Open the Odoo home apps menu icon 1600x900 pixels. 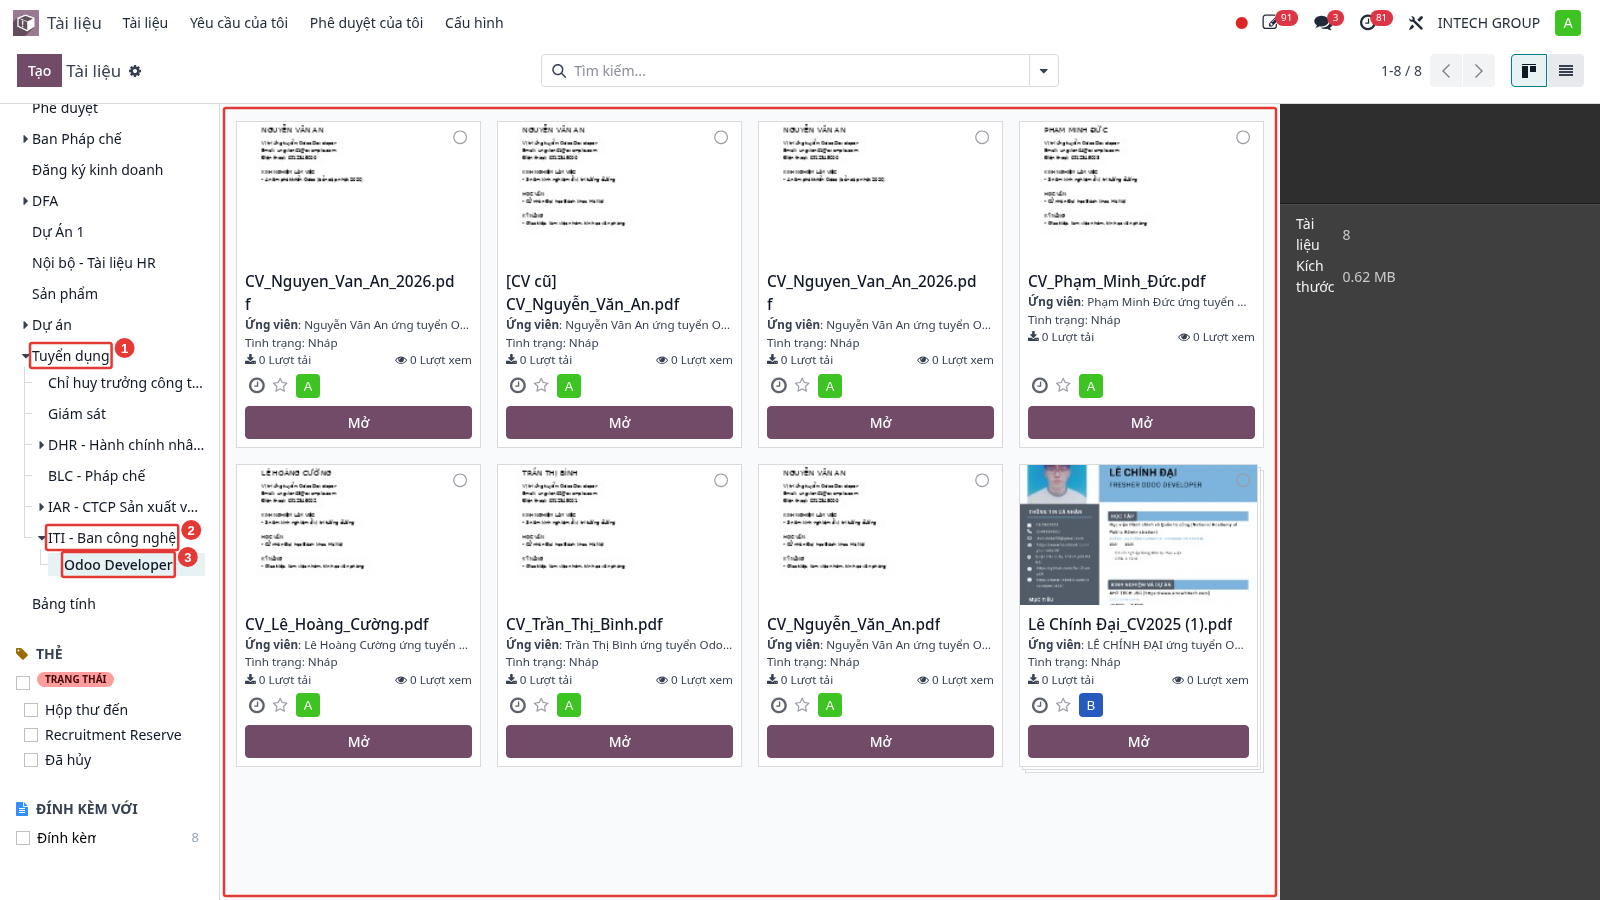tap(26, 23)
